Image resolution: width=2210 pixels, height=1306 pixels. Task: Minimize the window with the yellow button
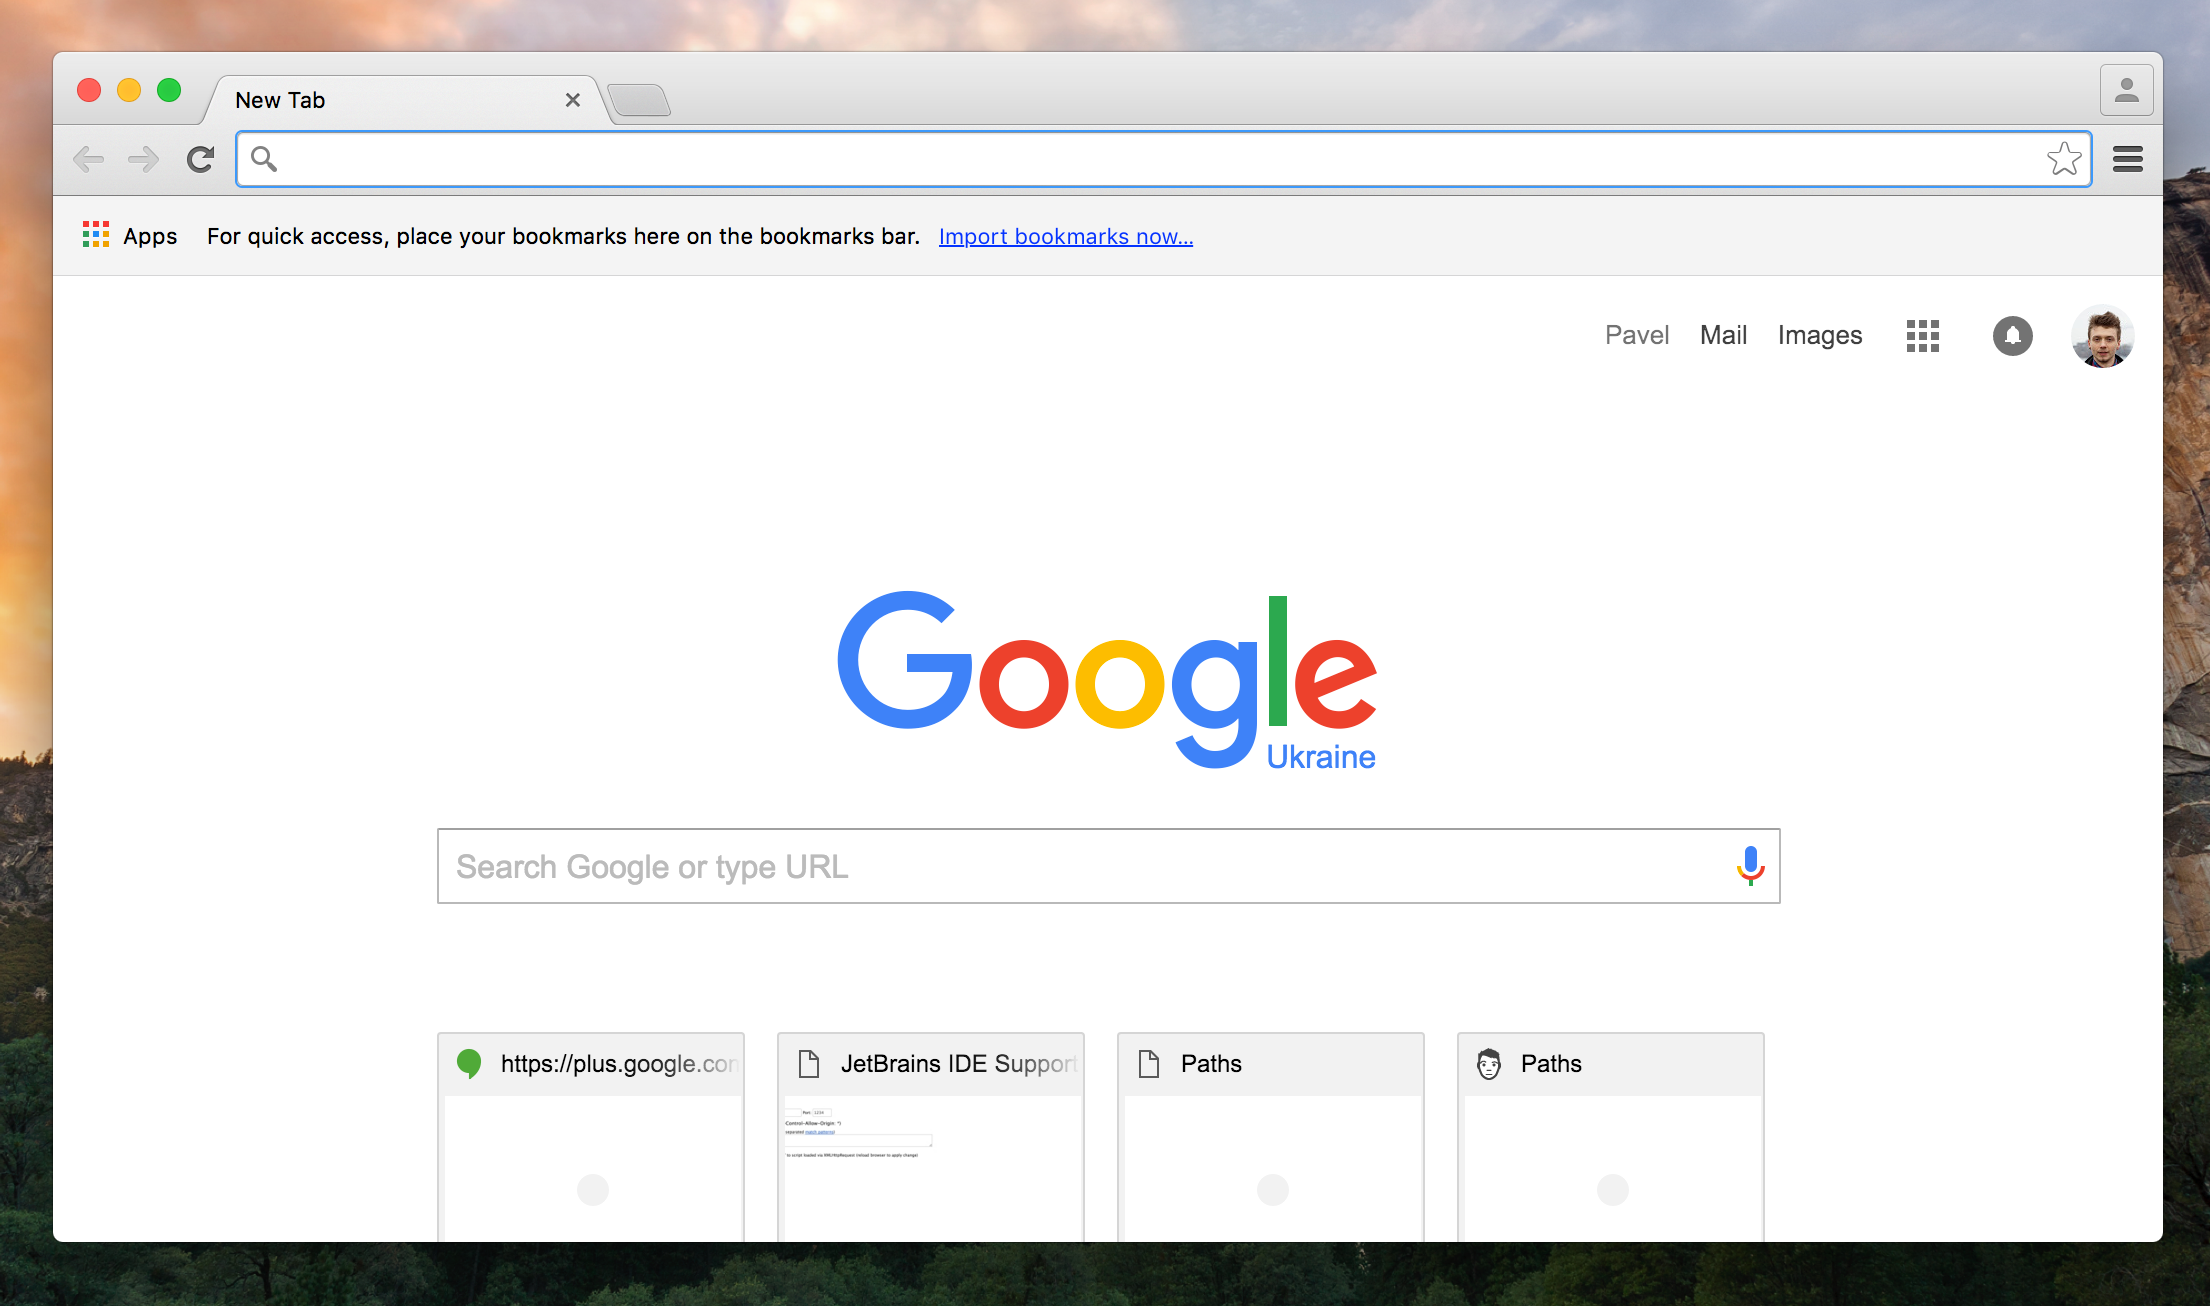[129, 90]
